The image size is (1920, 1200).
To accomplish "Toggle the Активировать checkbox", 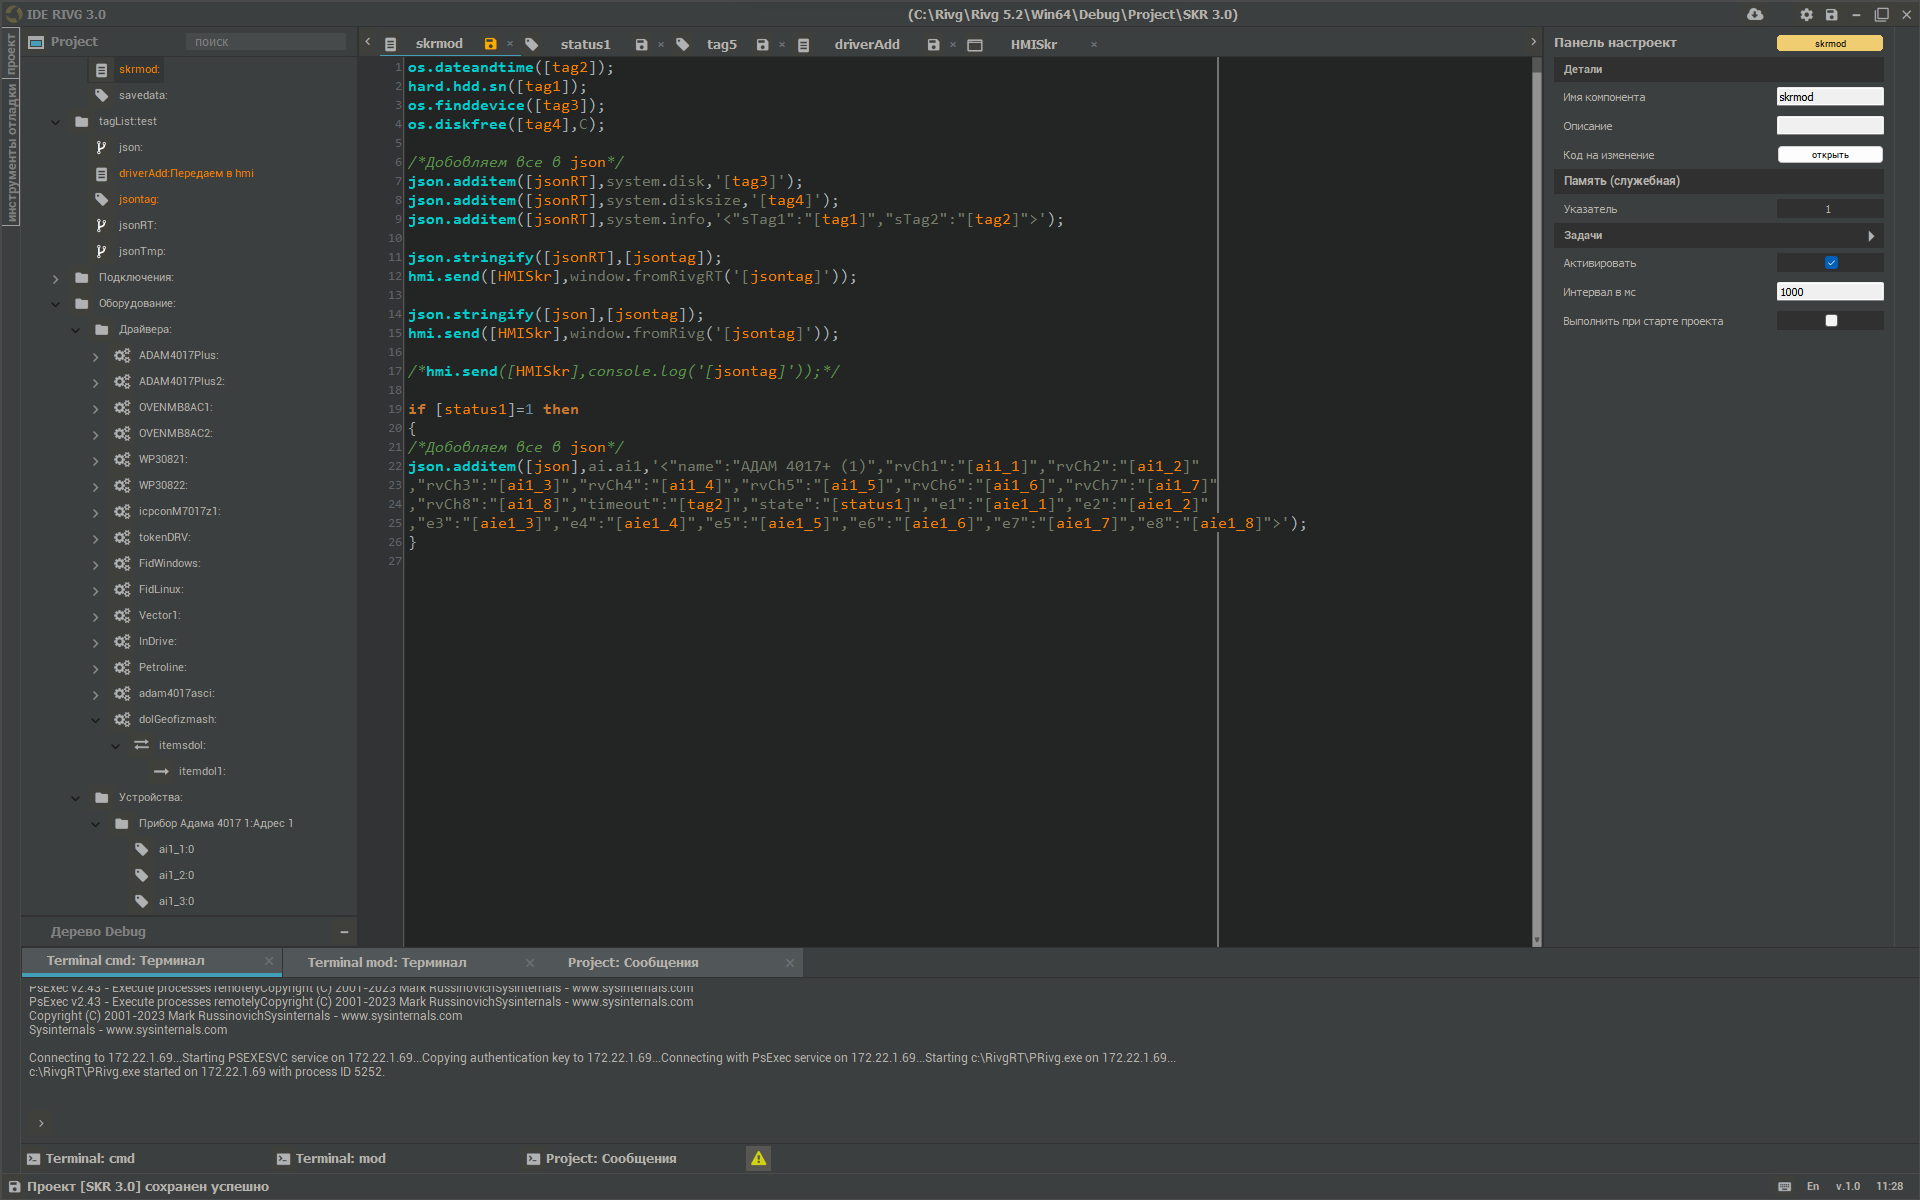I will [1831, 263].
